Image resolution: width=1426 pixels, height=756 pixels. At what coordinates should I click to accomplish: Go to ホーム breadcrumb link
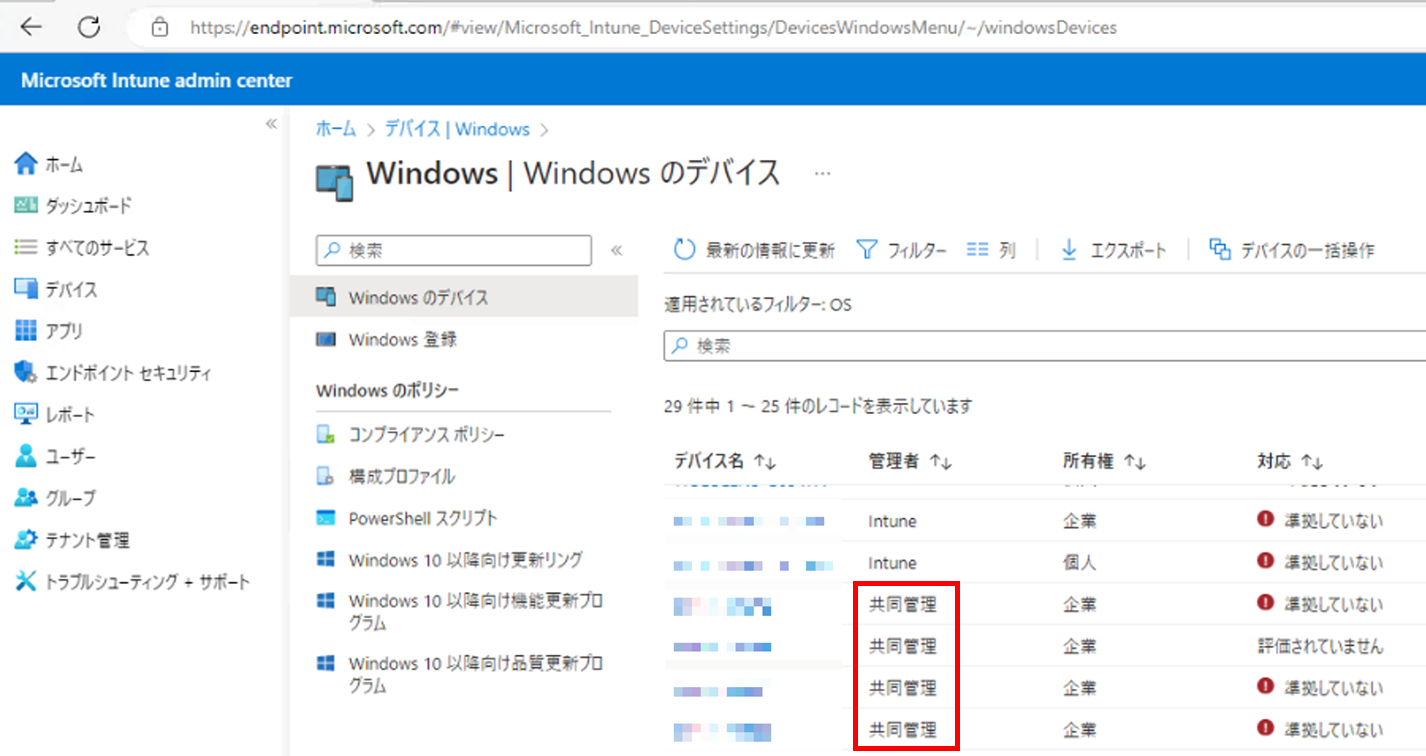[336, 129]
